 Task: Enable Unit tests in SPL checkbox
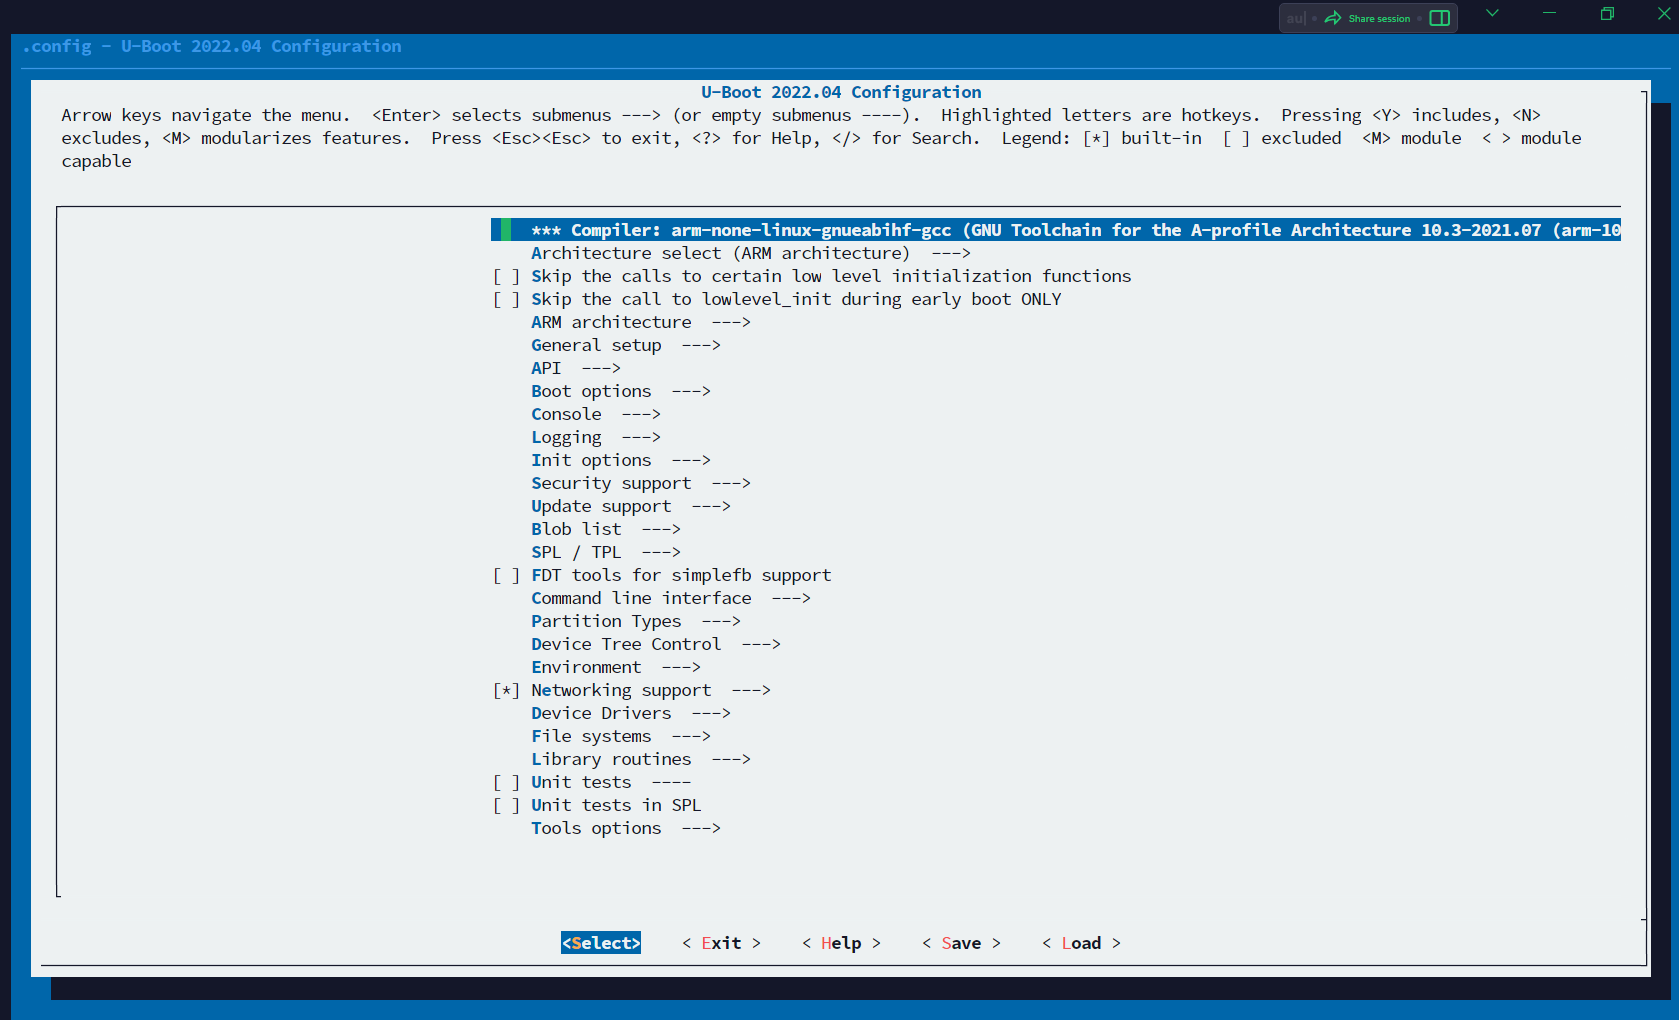[506, 806]
